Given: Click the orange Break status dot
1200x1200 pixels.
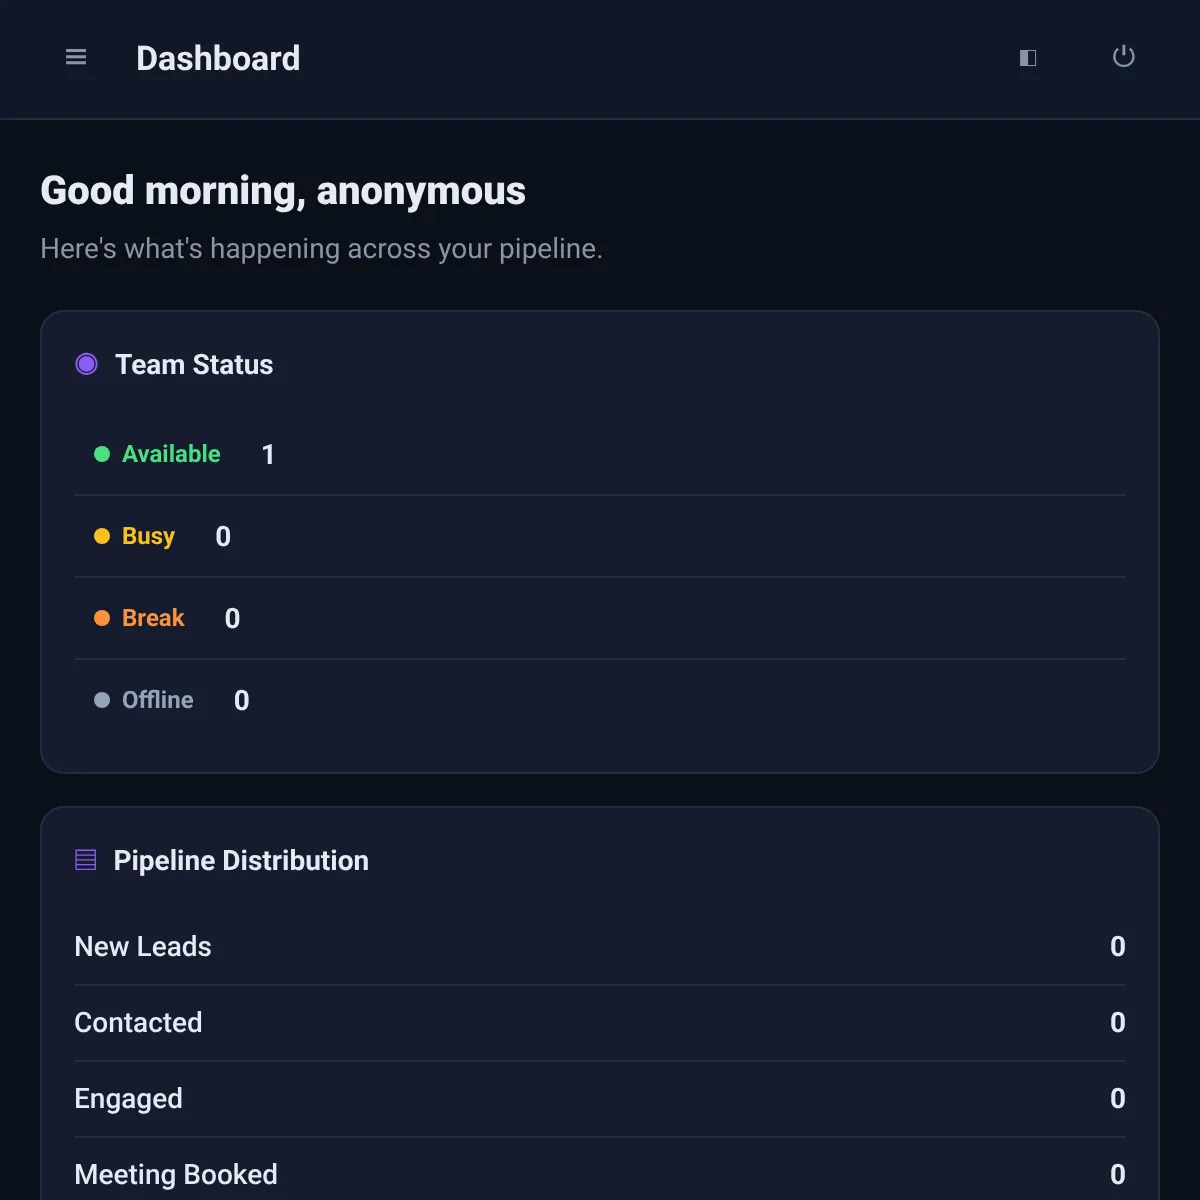Looking at the screenshot, I should 102,618.
